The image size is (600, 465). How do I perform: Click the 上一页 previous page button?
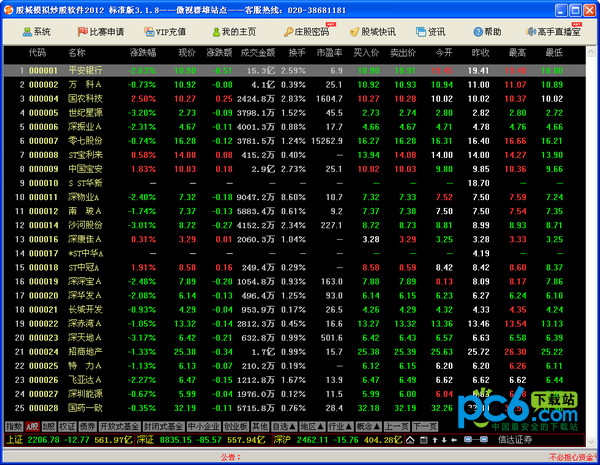click(x=398, y=425)
